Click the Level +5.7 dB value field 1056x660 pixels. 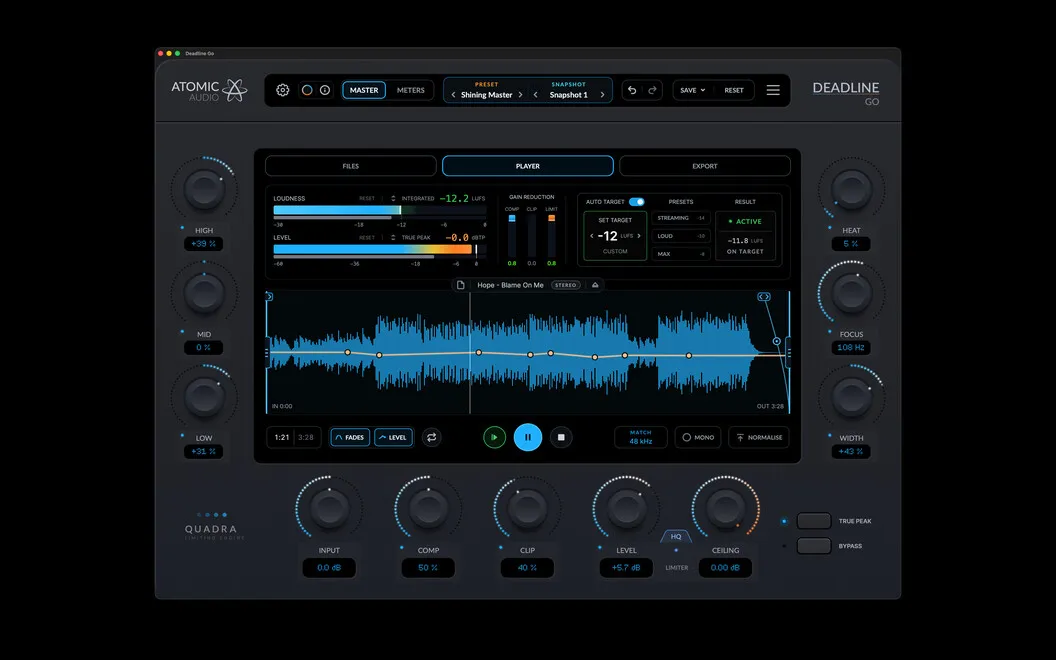point(626,568)
